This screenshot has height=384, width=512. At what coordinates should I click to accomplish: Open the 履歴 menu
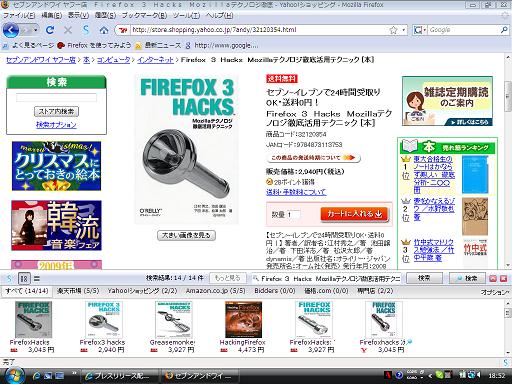pos(105,15)
